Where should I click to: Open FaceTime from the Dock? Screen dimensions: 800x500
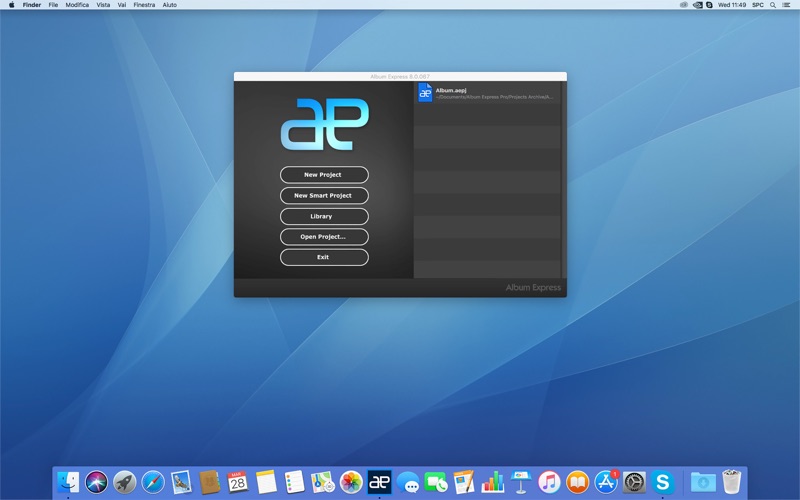[436, 482]
